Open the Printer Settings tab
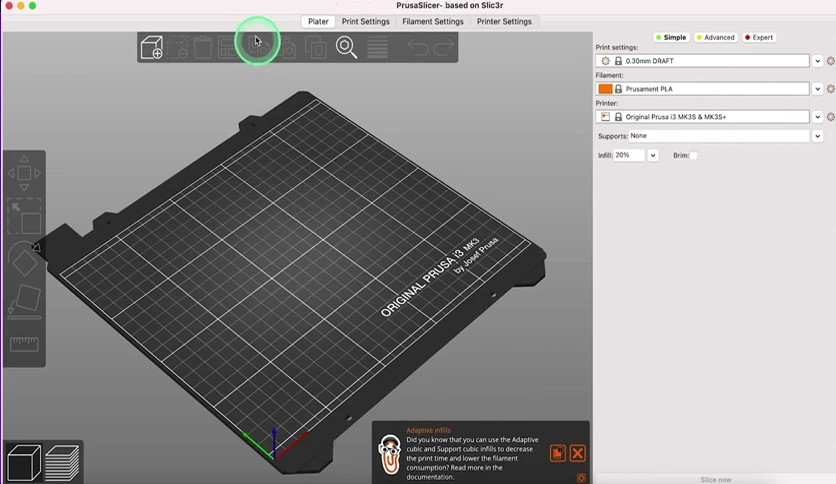 tap(504, 21)
